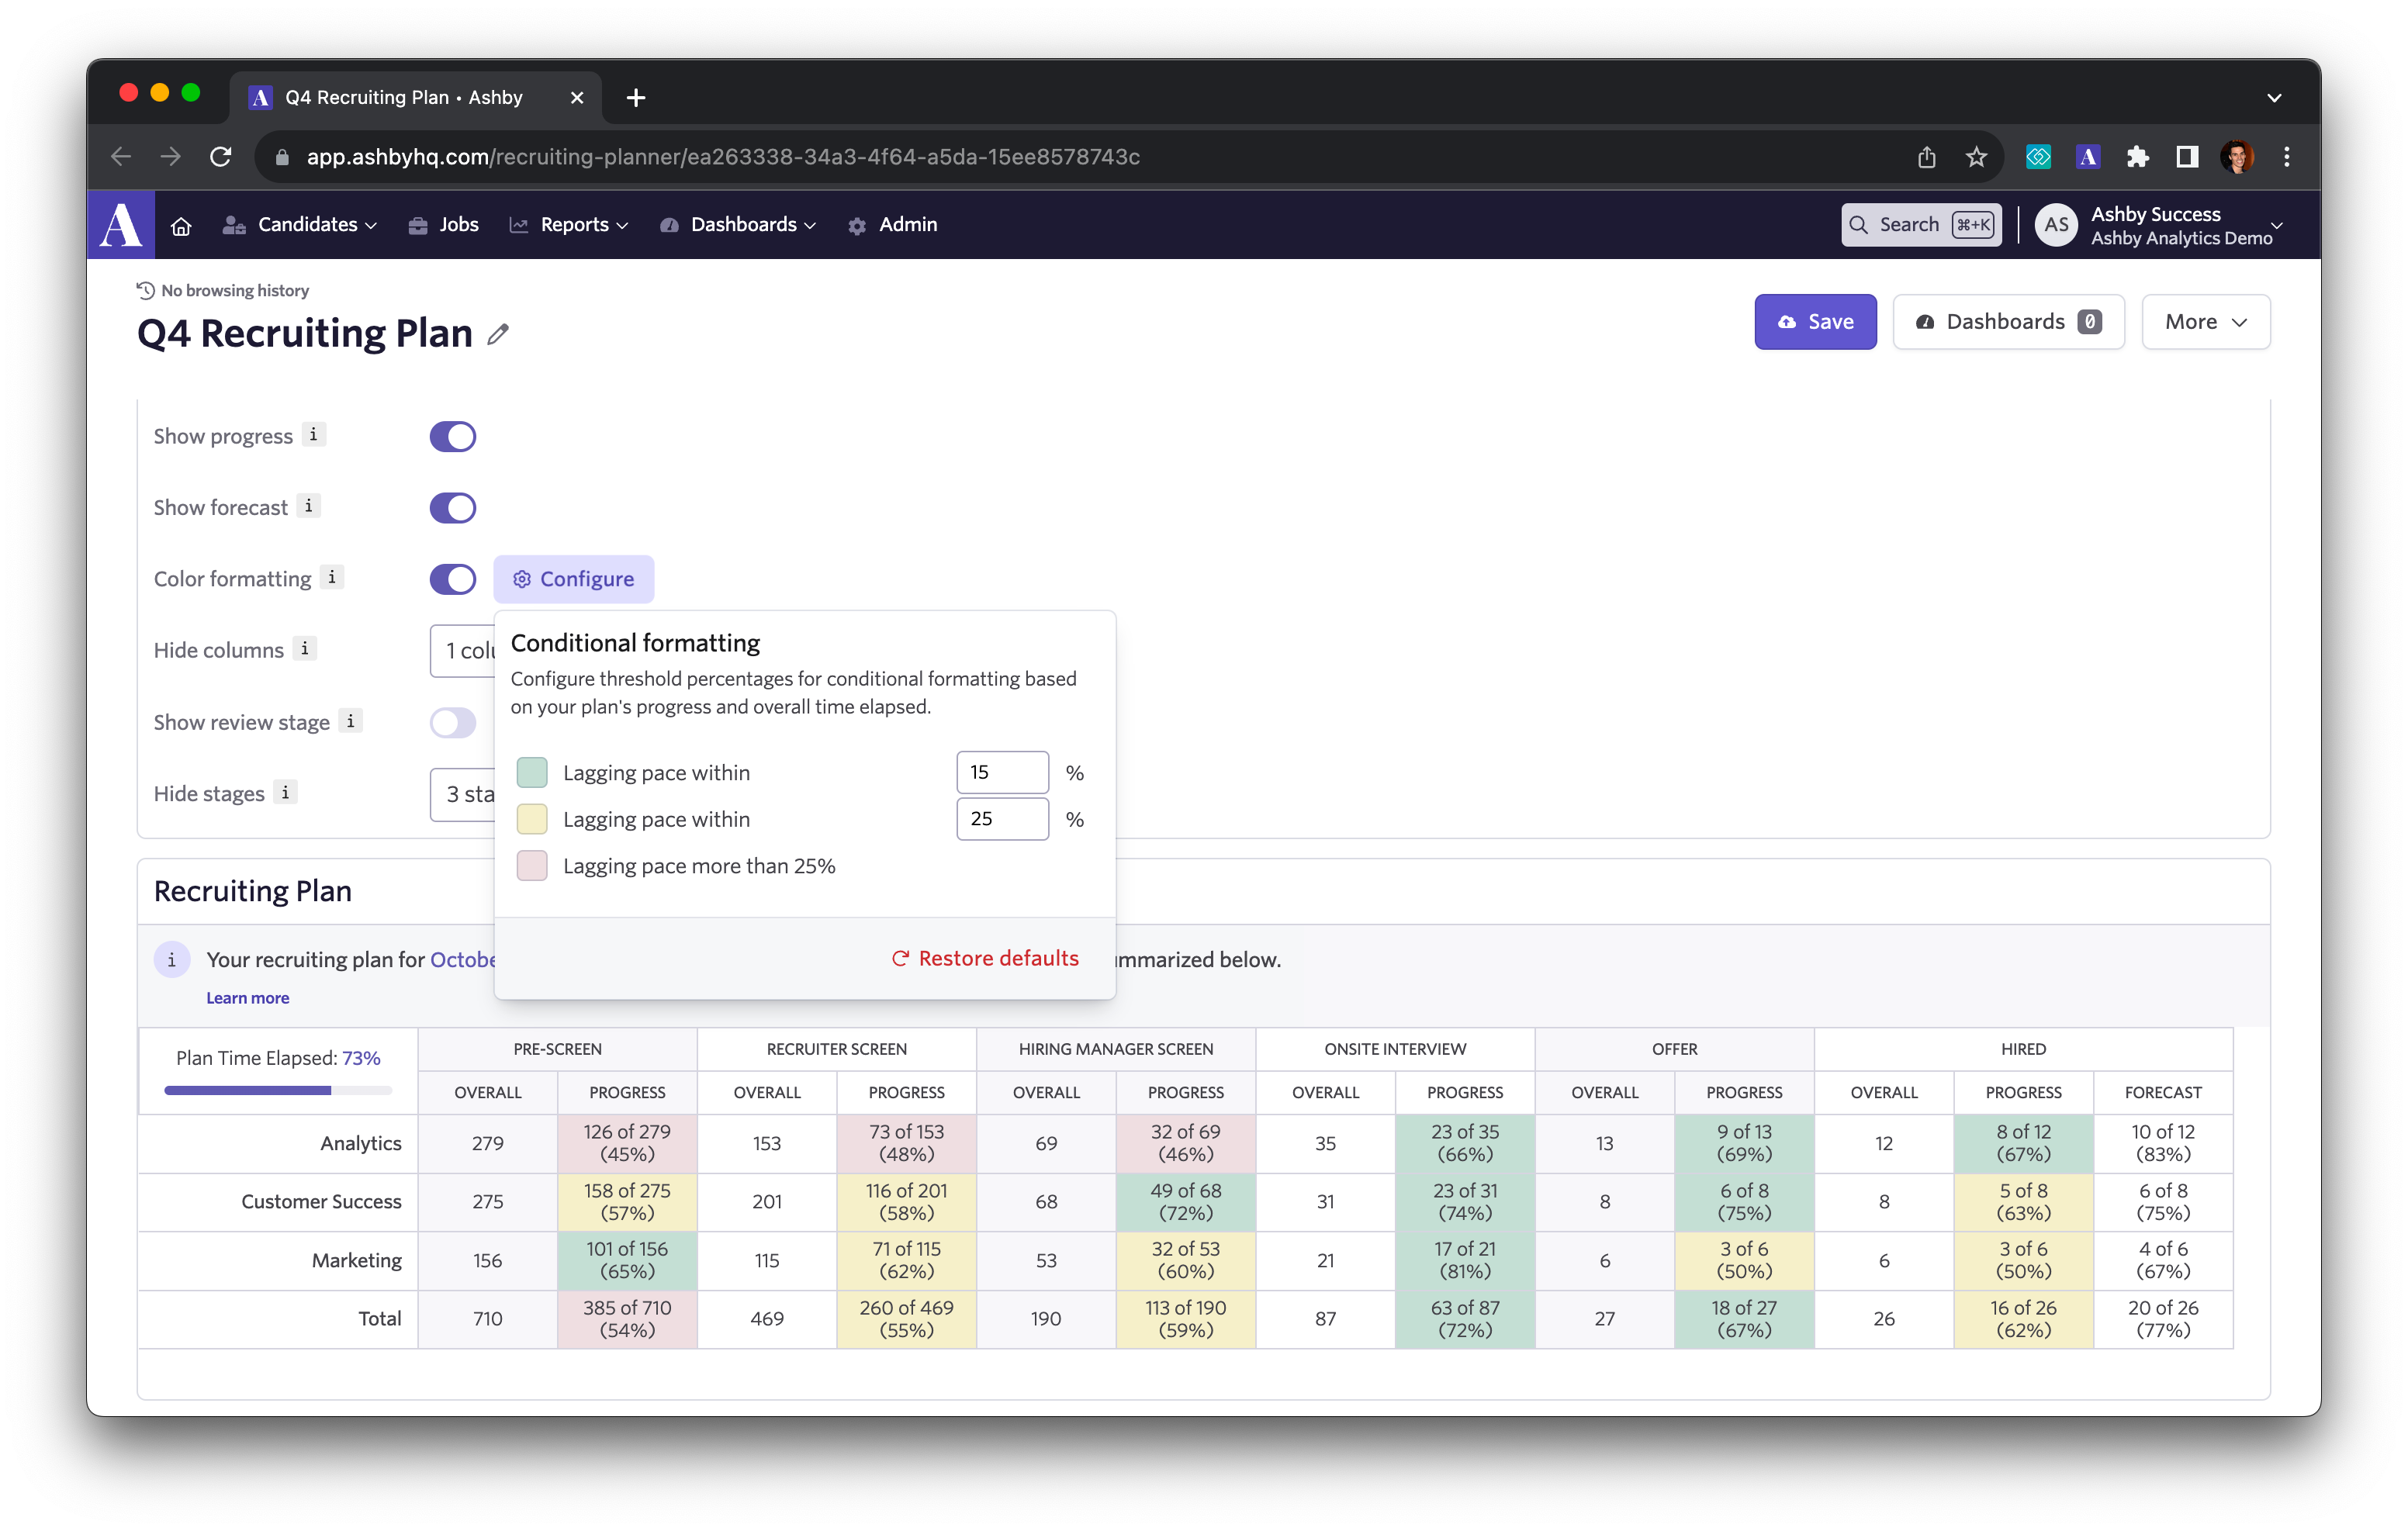
Task: Click the Ashby logo home icon
Action: click(121, 224)
